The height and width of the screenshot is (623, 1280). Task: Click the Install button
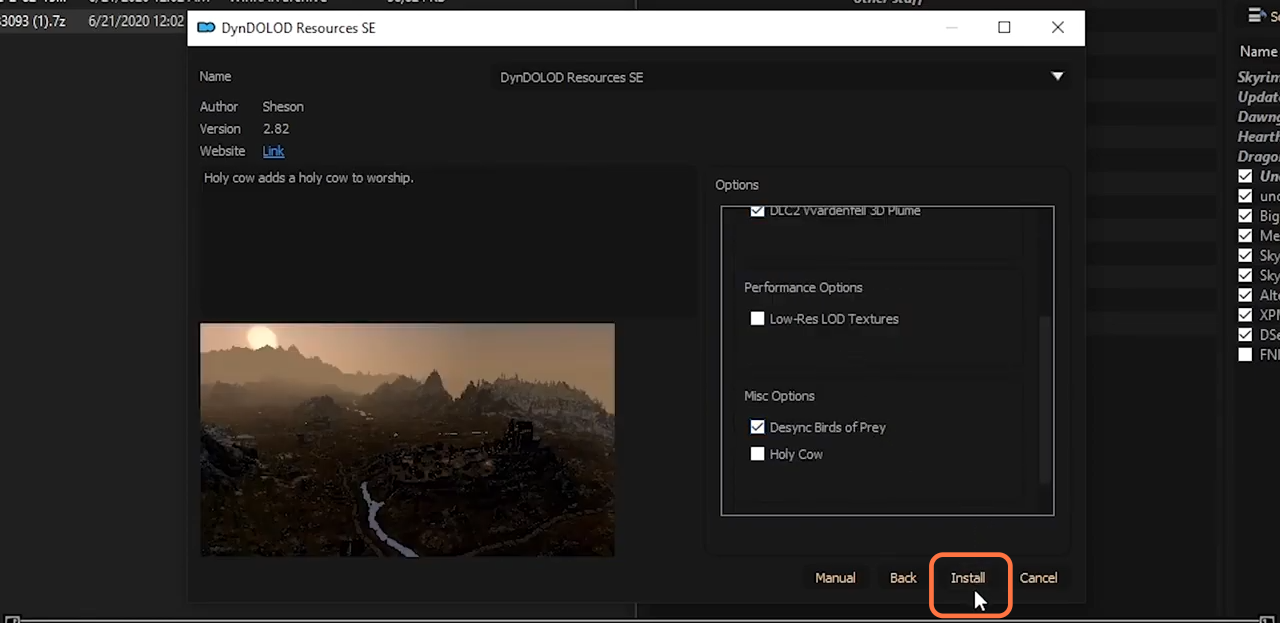click(967, 578)
